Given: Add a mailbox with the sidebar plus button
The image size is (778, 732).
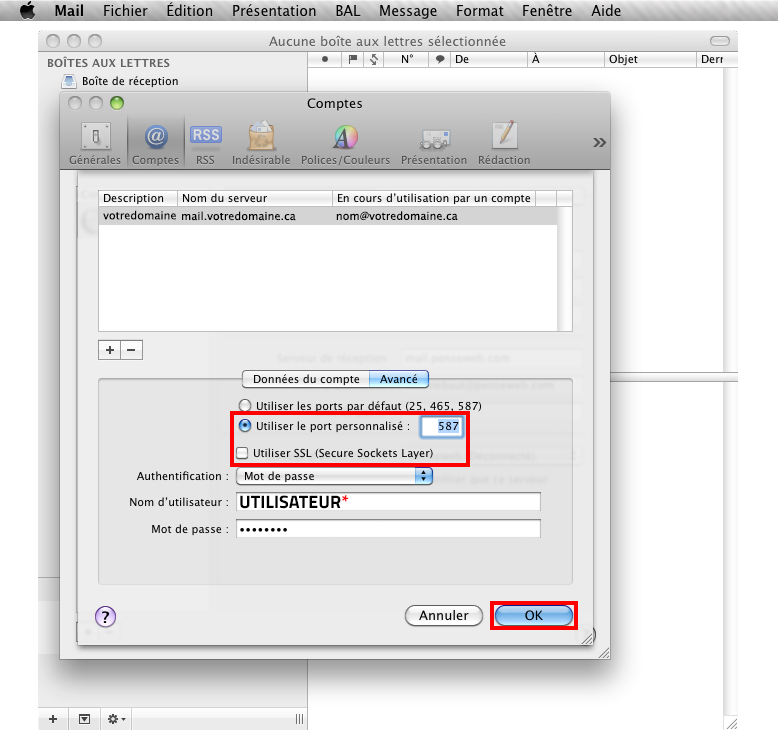Looking at the screenshot, I should (53, 719).
